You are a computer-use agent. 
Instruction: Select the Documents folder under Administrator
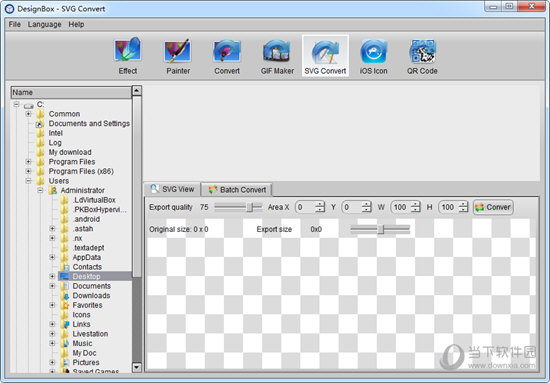coord(92,286)
